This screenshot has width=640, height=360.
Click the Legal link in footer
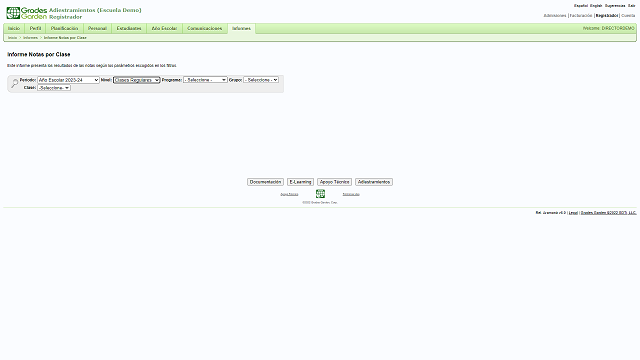coord(573,213)
